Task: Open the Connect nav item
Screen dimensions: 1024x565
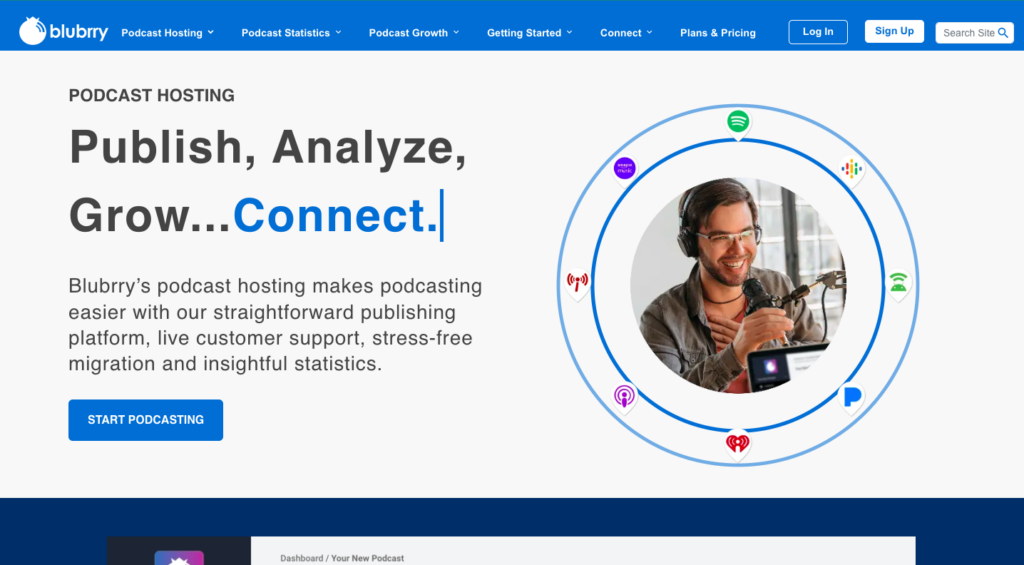Action: tap(621, 33)
